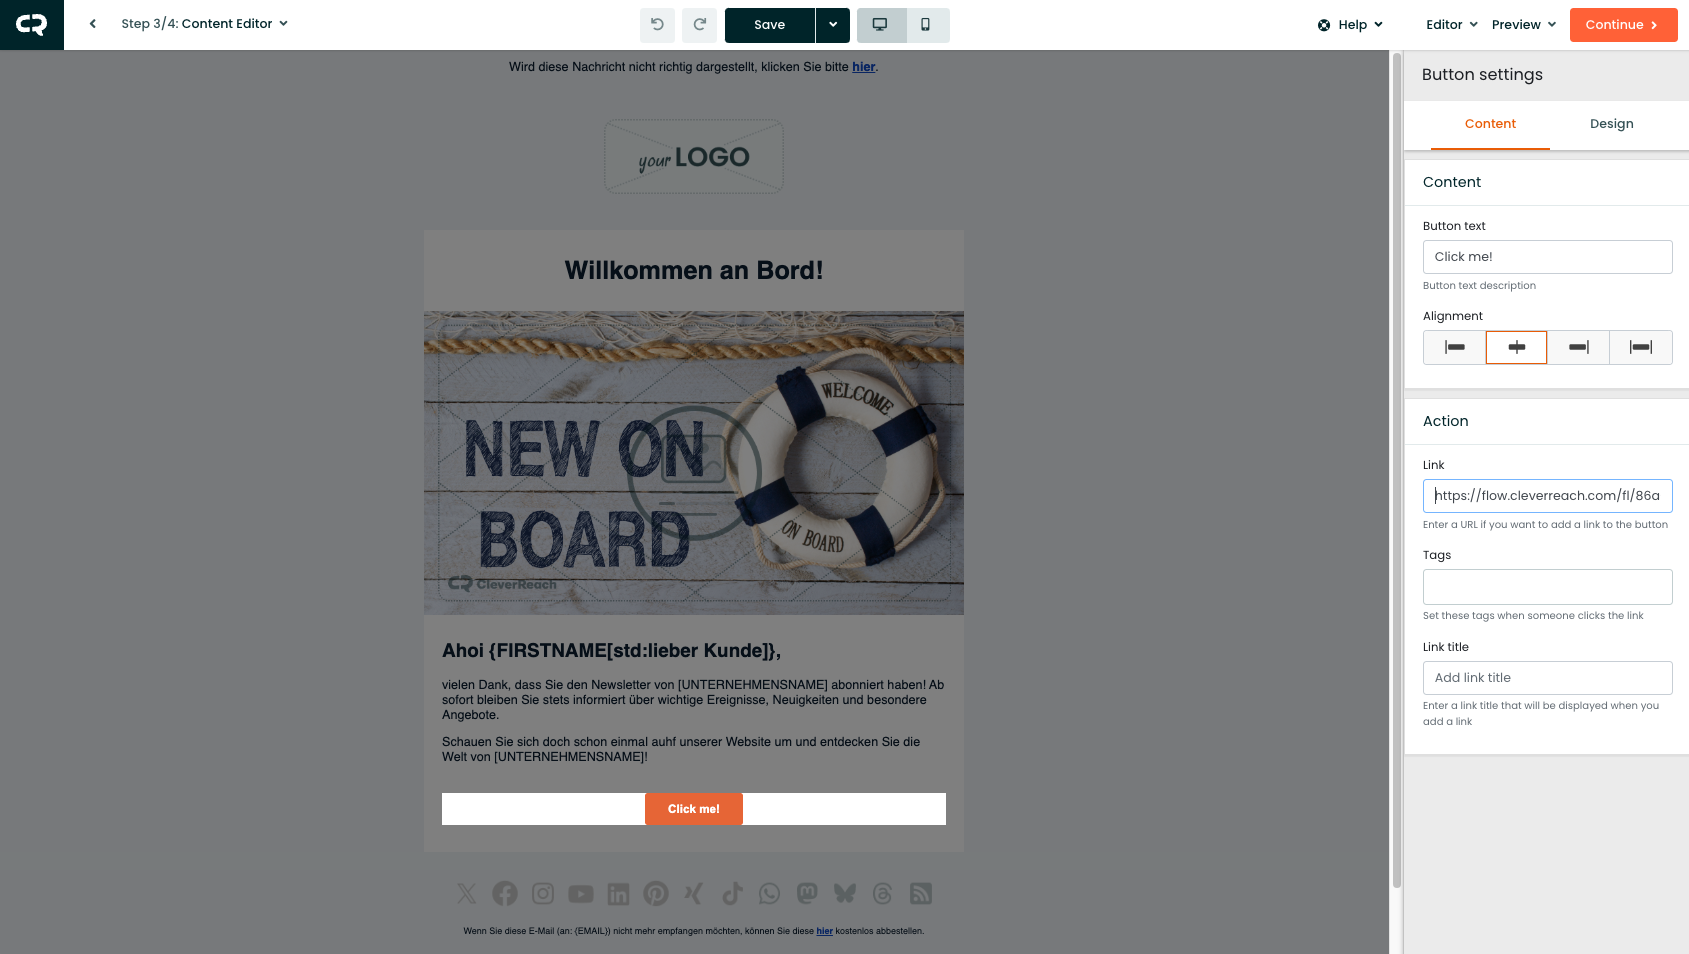Click the Tags input field
Image resolution: width=1689 pixels, height=954 pixels.
1547,587
